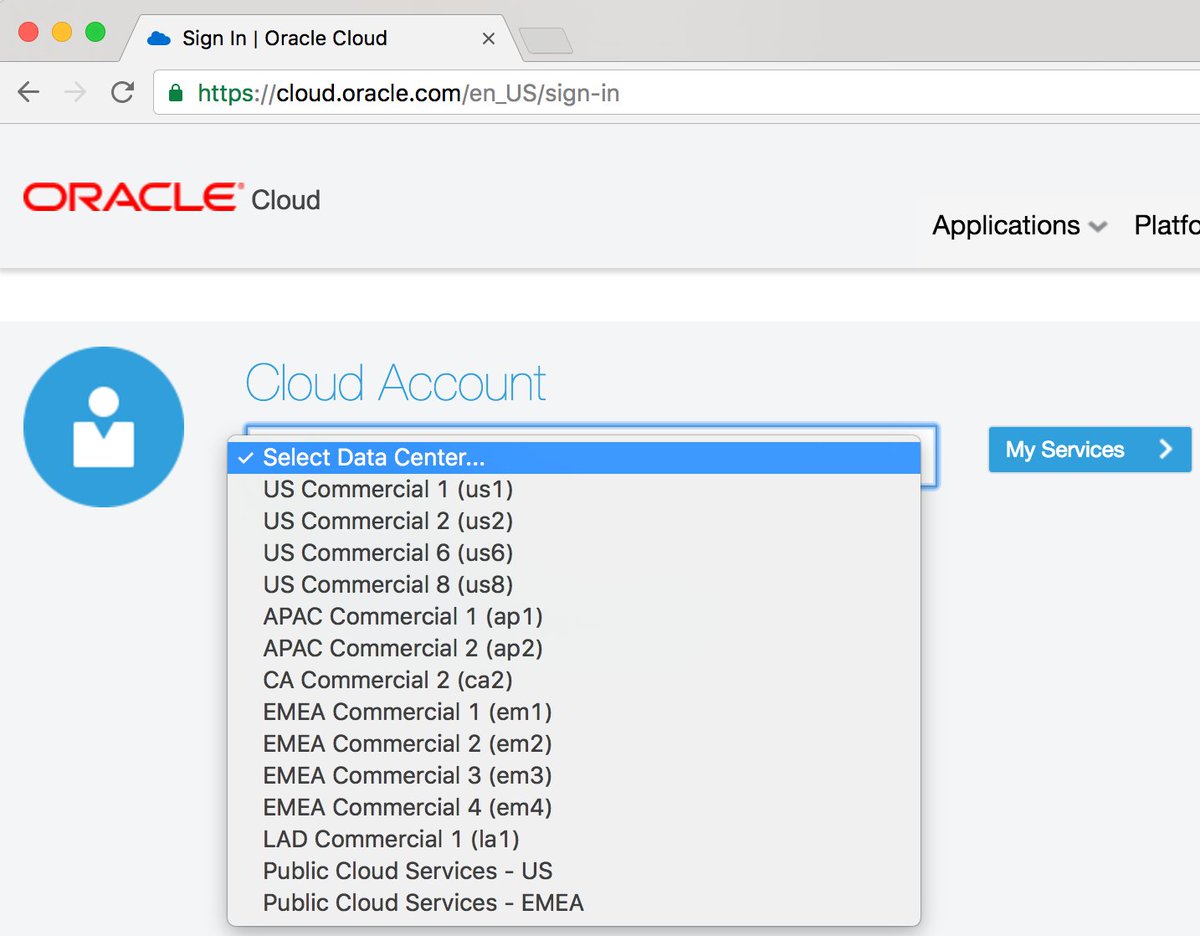Image resolution: width=1200 pixels, height=936 pixels.
Task: Click the browser forward arrow
Action: [75, 93]
